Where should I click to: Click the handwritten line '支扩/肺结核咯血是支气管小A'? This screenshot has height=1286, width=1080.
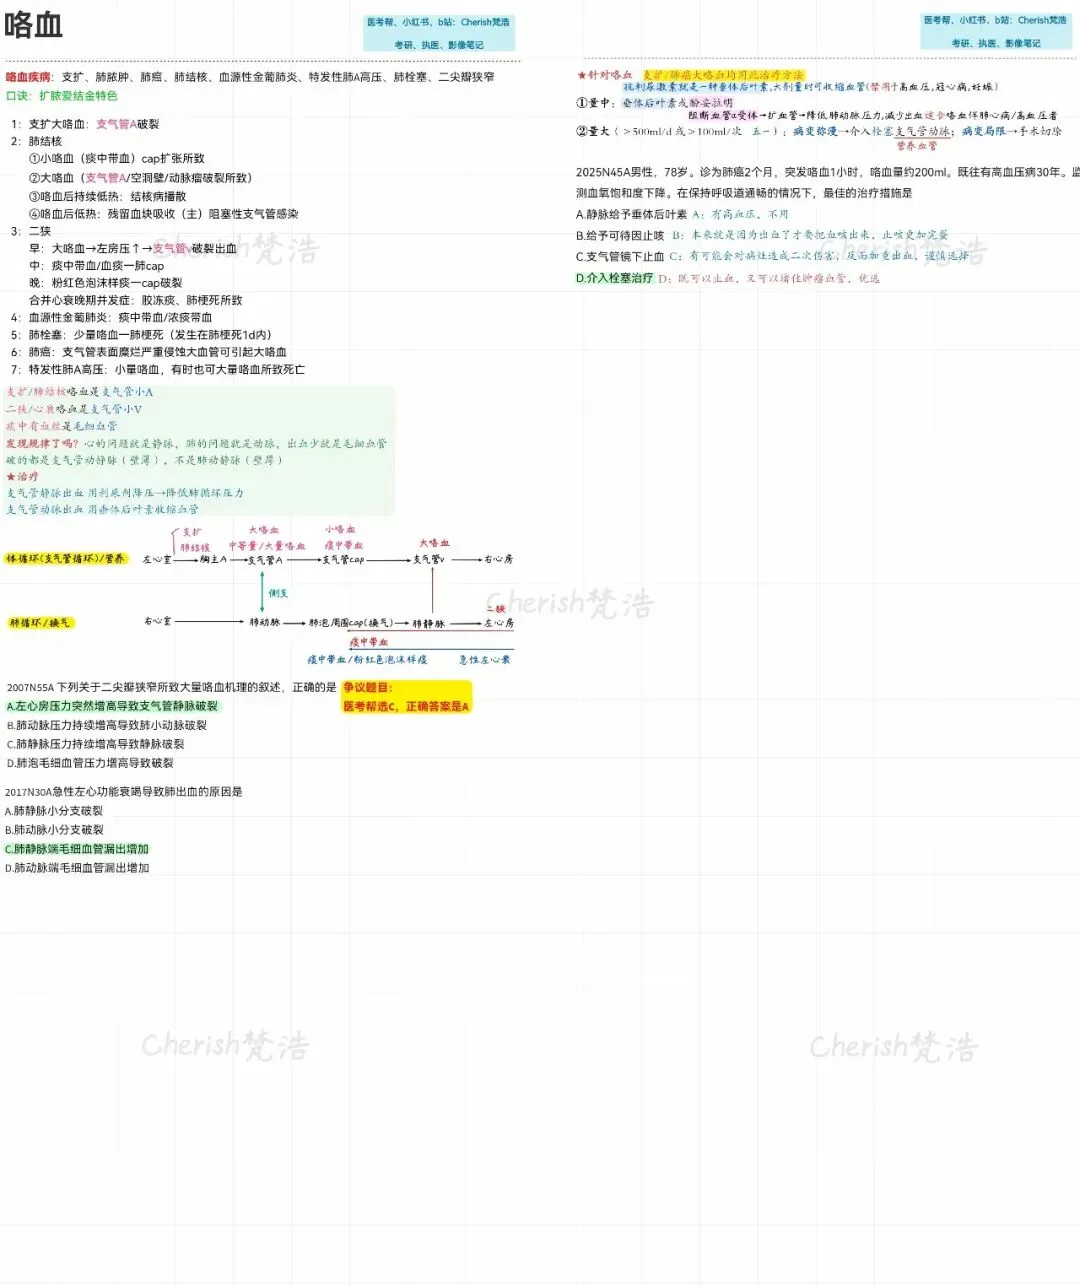click(x=80, y=392)
